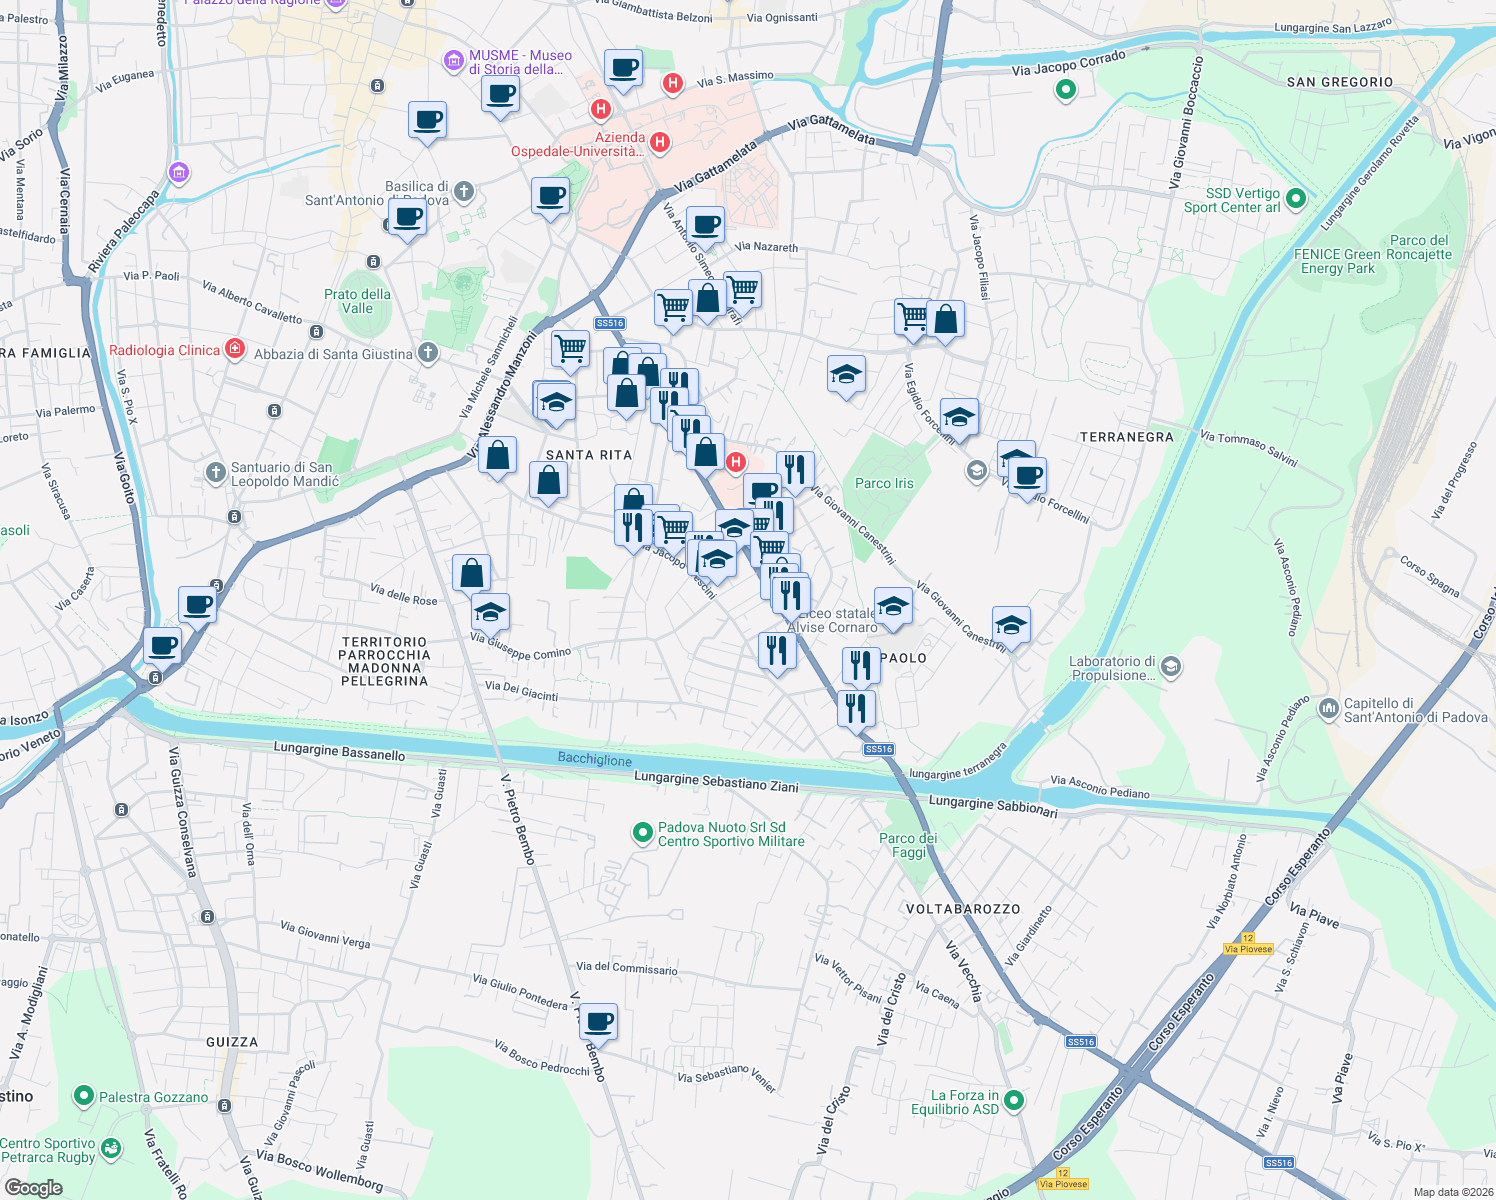Open Santuario di San Leopoldo Mandić marker
Viewport: 1496px width, 1200px height.
(215, 473)
